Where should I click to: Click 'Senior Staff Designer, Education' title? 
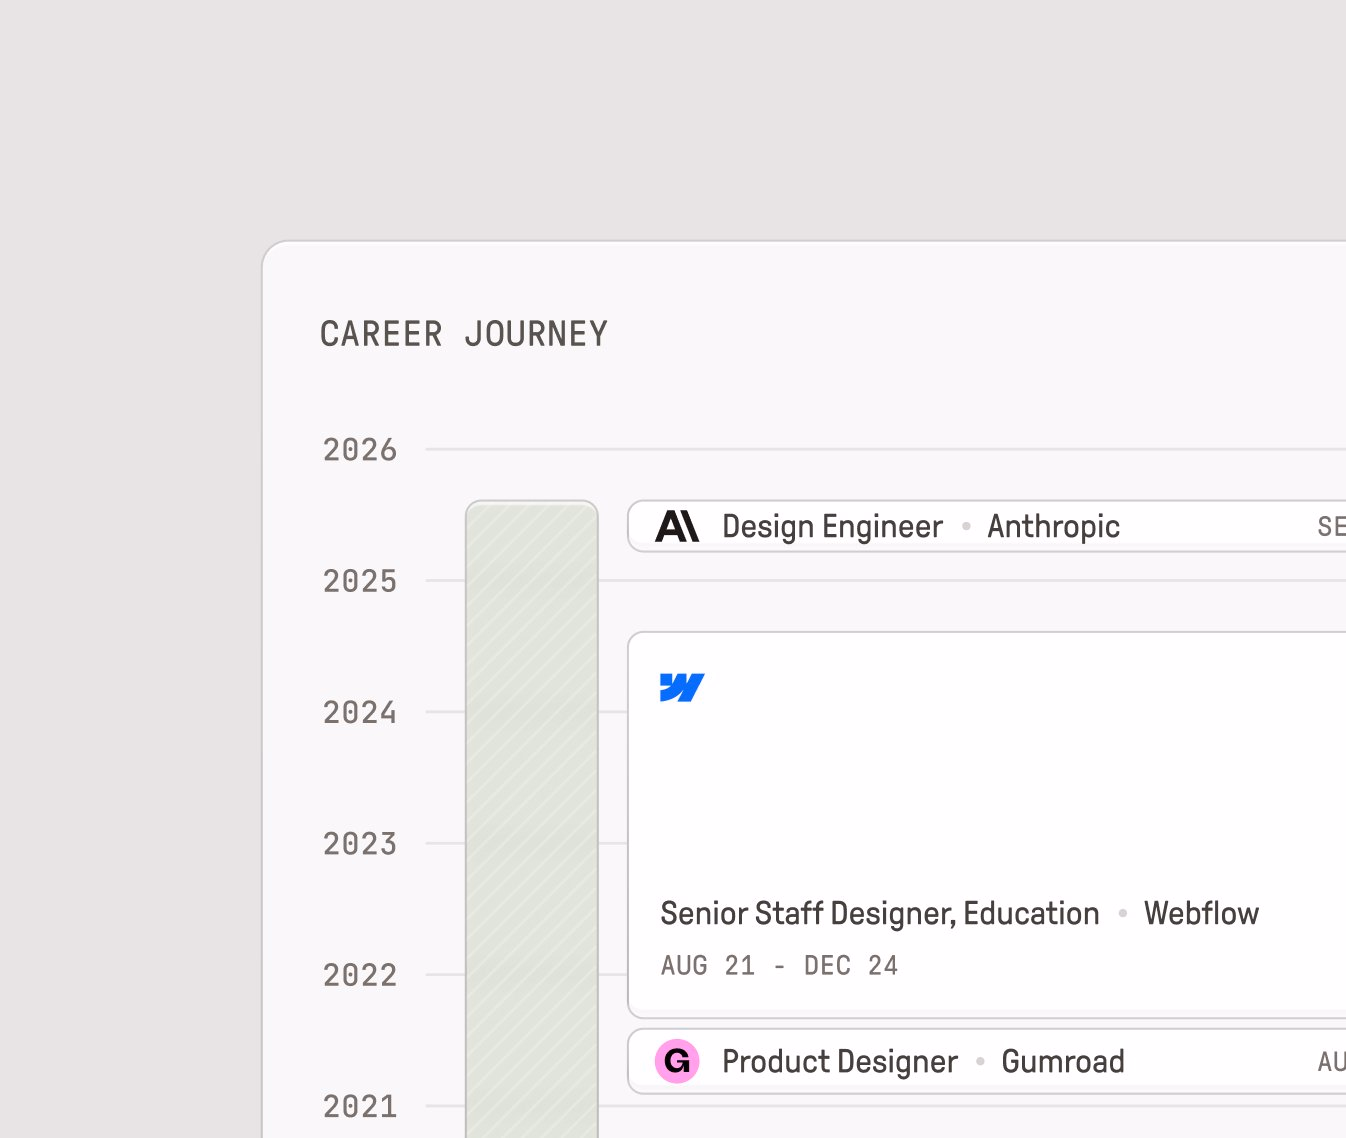[880, 914]
